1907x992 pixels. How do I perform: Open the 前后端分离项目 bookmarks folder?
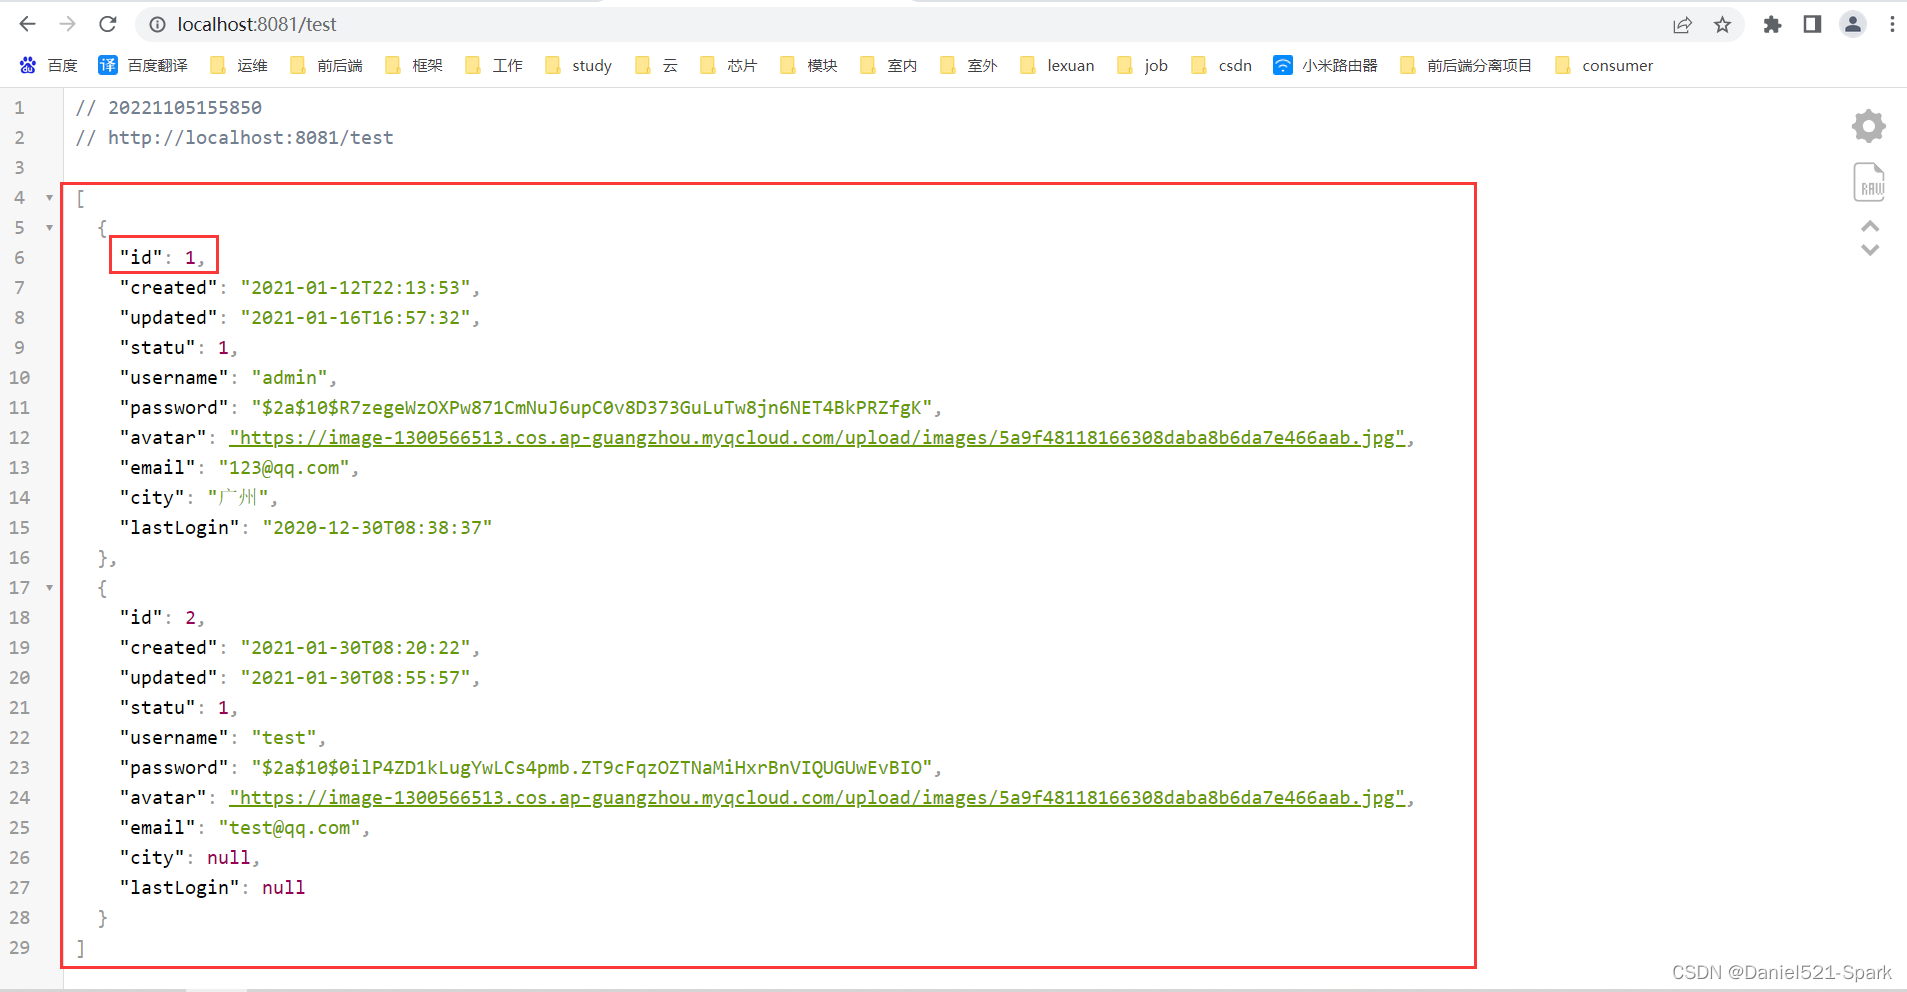click(1466, 65)
